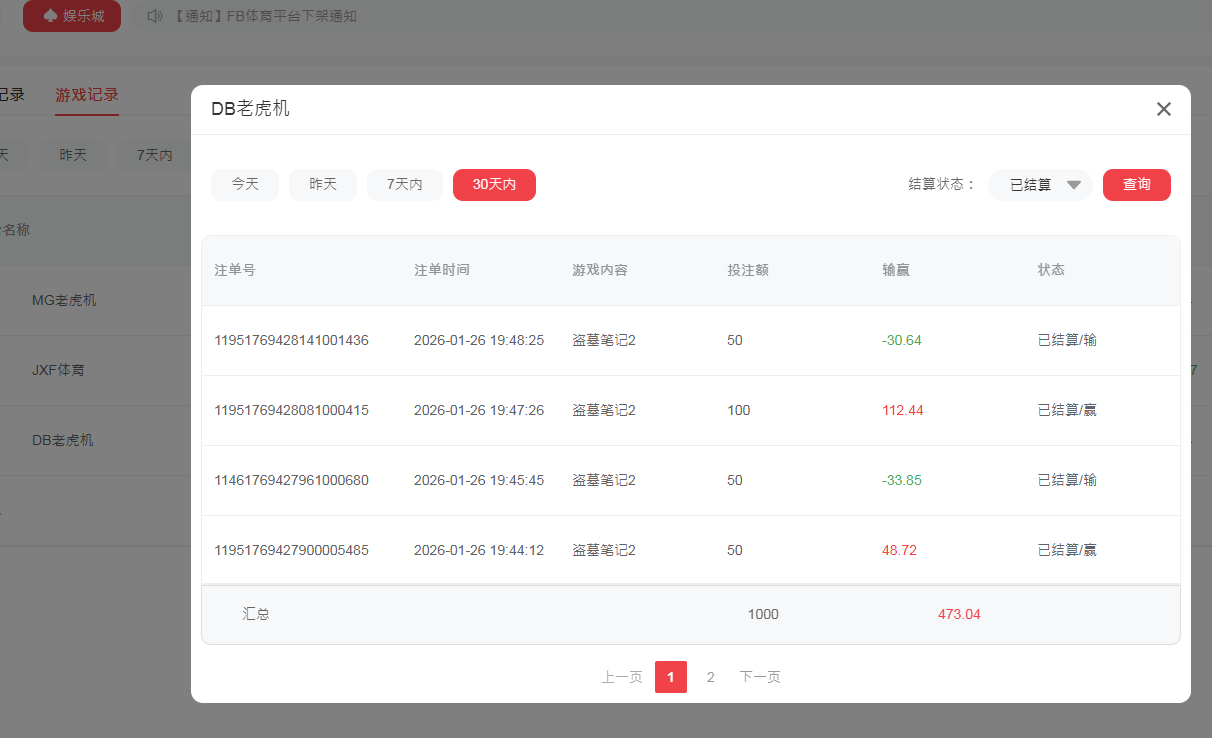This screenshot has height=738, width=1212.
Task: Click 上一页 to go to previous page
Action: (x=620, y=677)
